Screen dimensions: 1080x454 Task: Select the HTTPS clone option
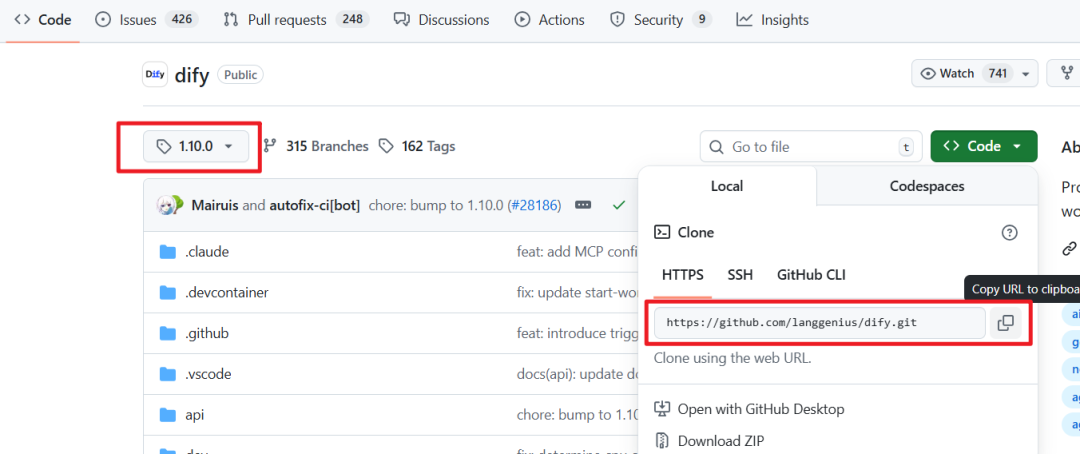pos(683,275)
